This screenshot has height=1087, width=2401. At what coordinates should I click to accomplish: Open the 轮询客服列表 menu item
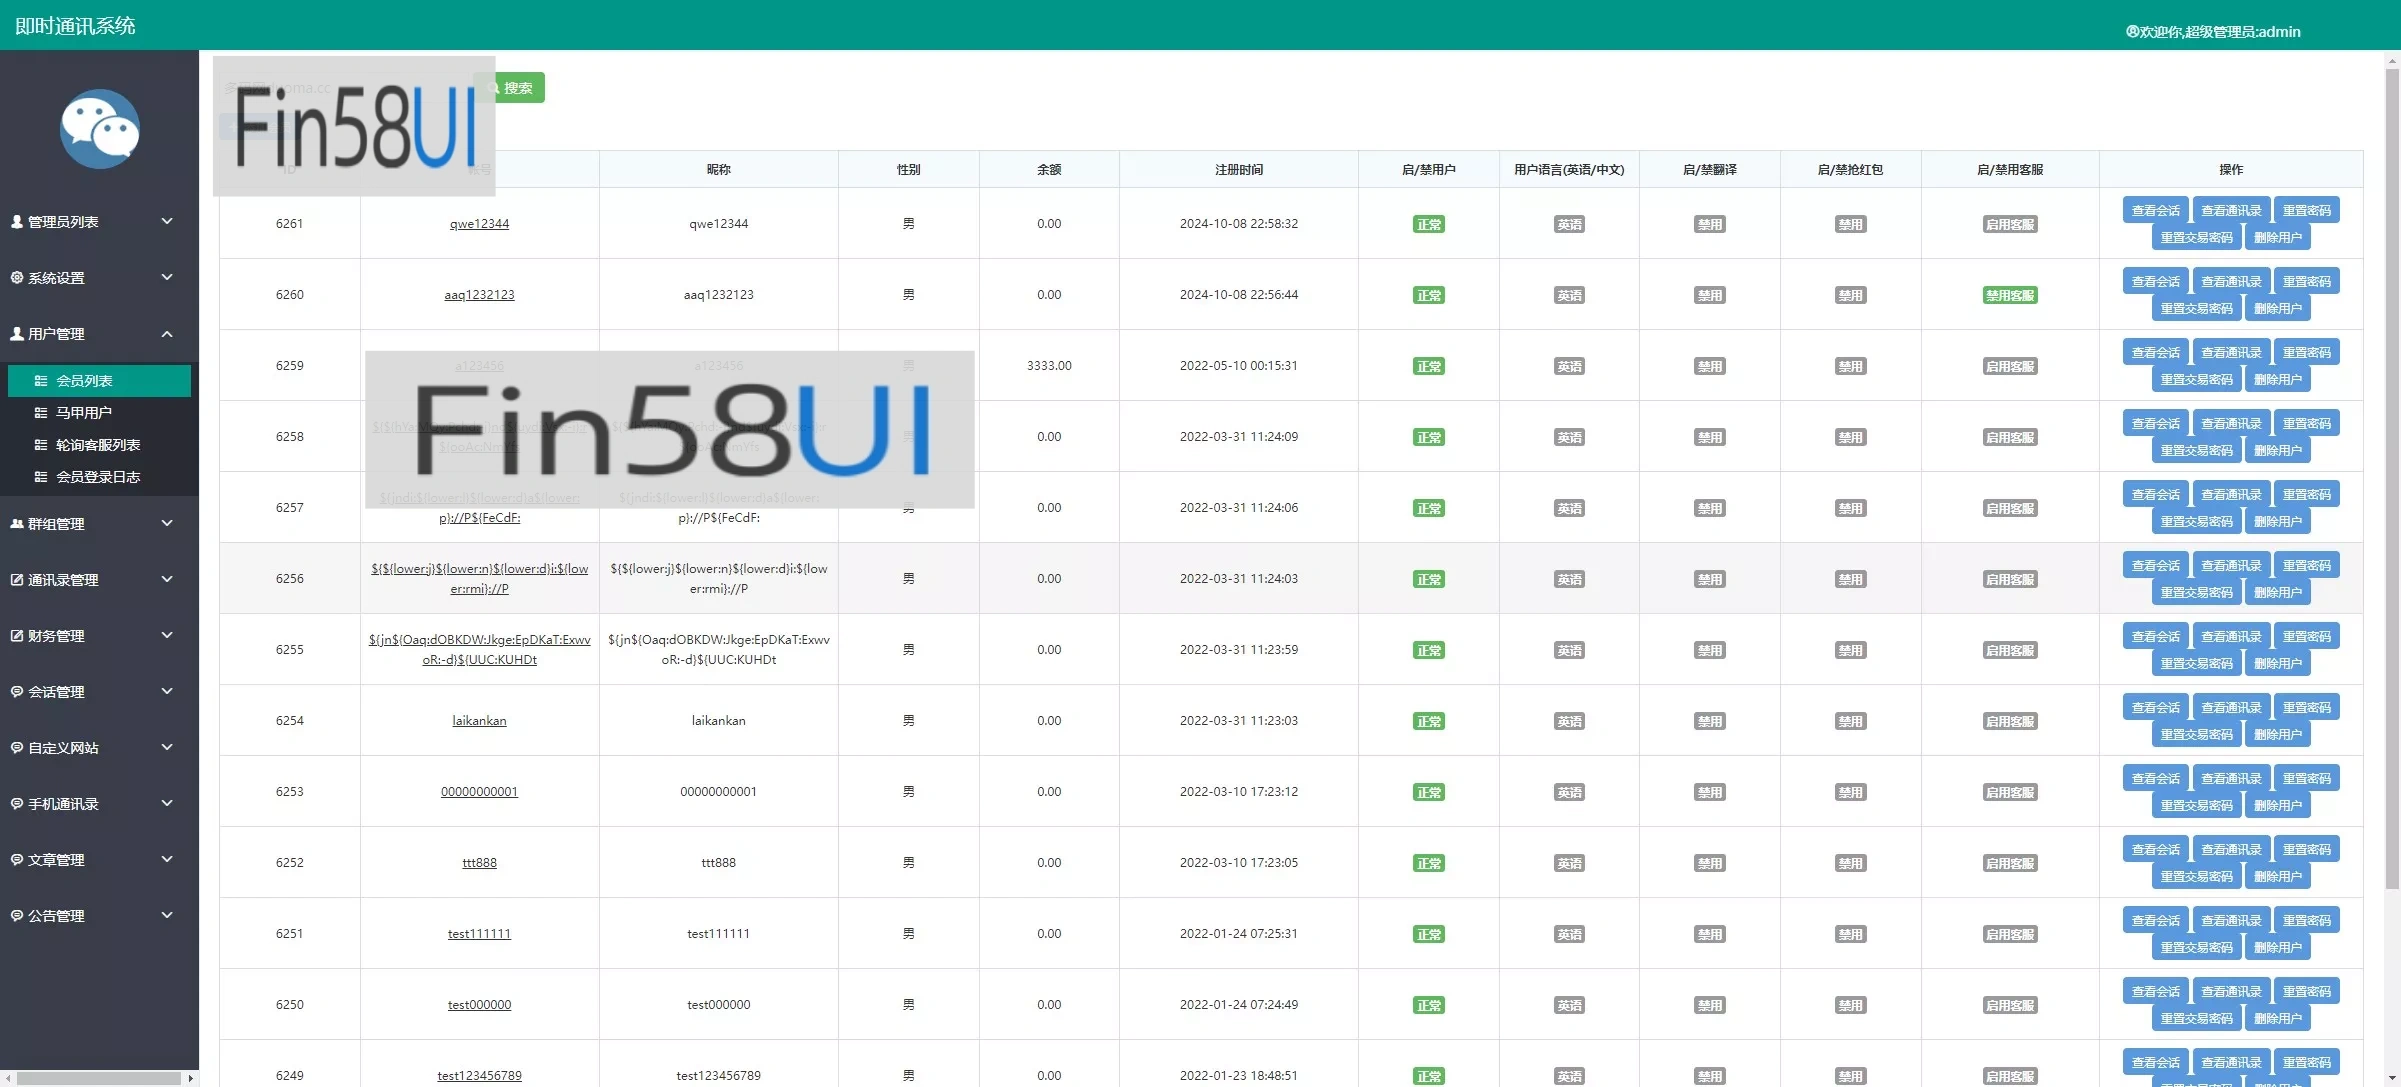(x=97, y=445)
